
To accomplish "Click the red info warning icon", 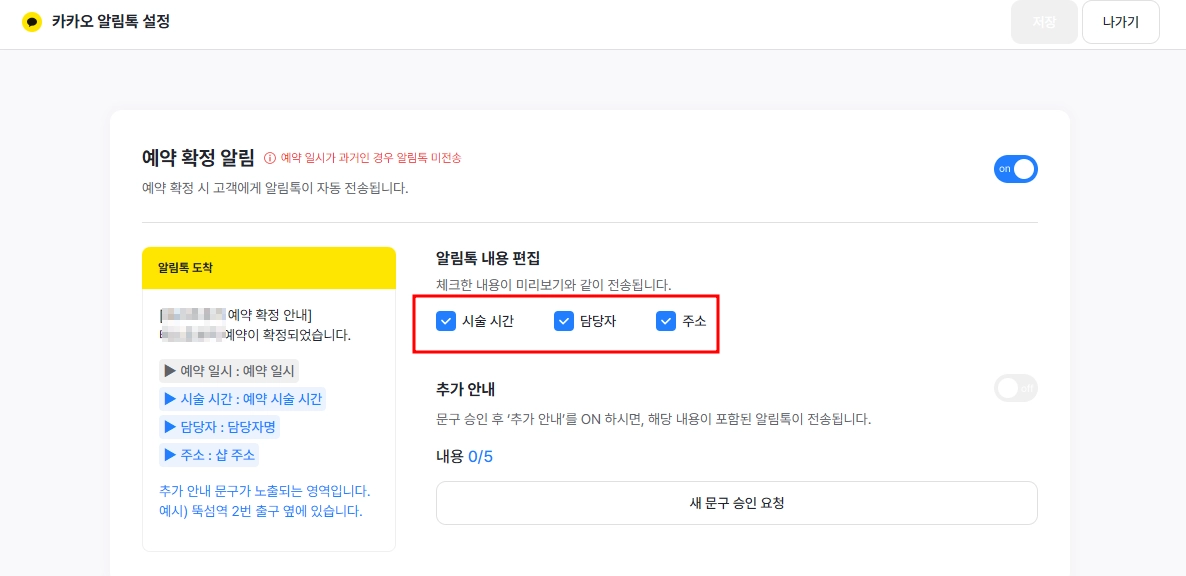I will coord(269,158).
